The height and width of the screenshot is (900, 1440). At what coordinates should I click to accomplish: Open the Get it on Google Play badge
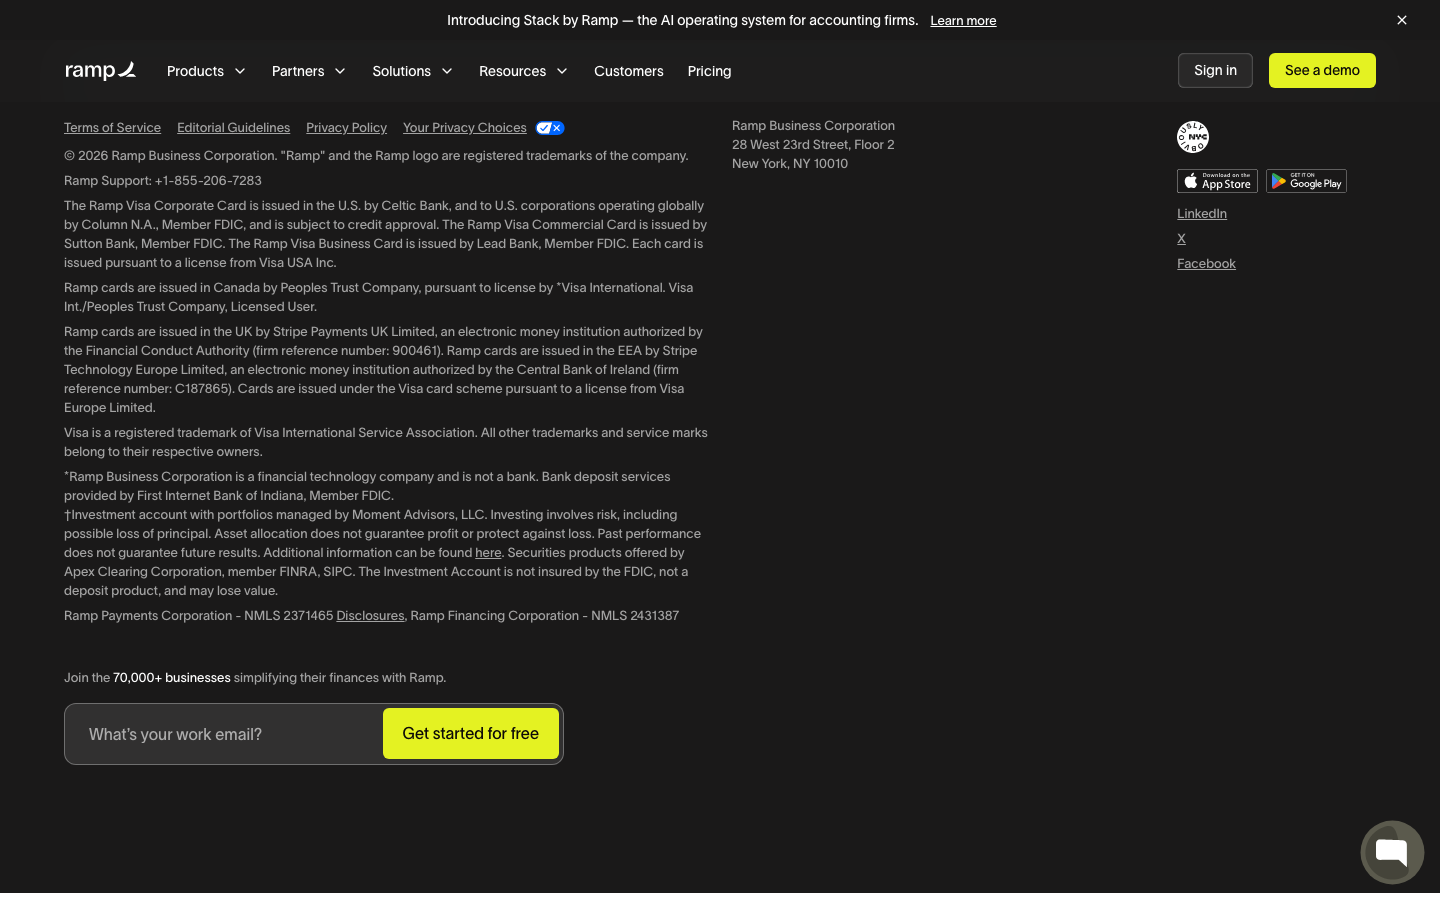pyautogui.click(x=1306, y=181)
